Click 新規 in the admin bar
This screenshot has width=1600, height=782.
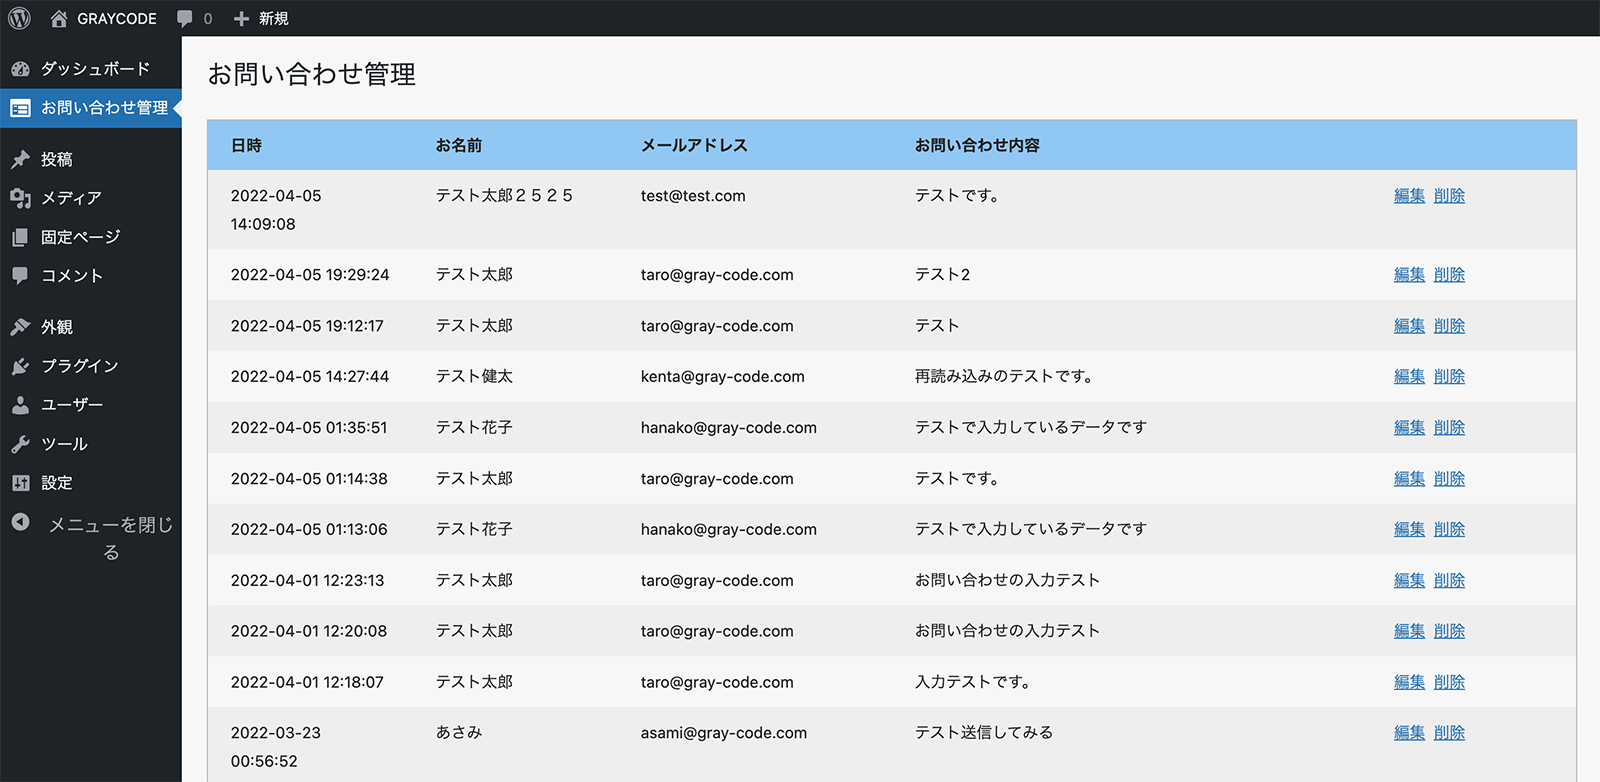coord(274,18)
